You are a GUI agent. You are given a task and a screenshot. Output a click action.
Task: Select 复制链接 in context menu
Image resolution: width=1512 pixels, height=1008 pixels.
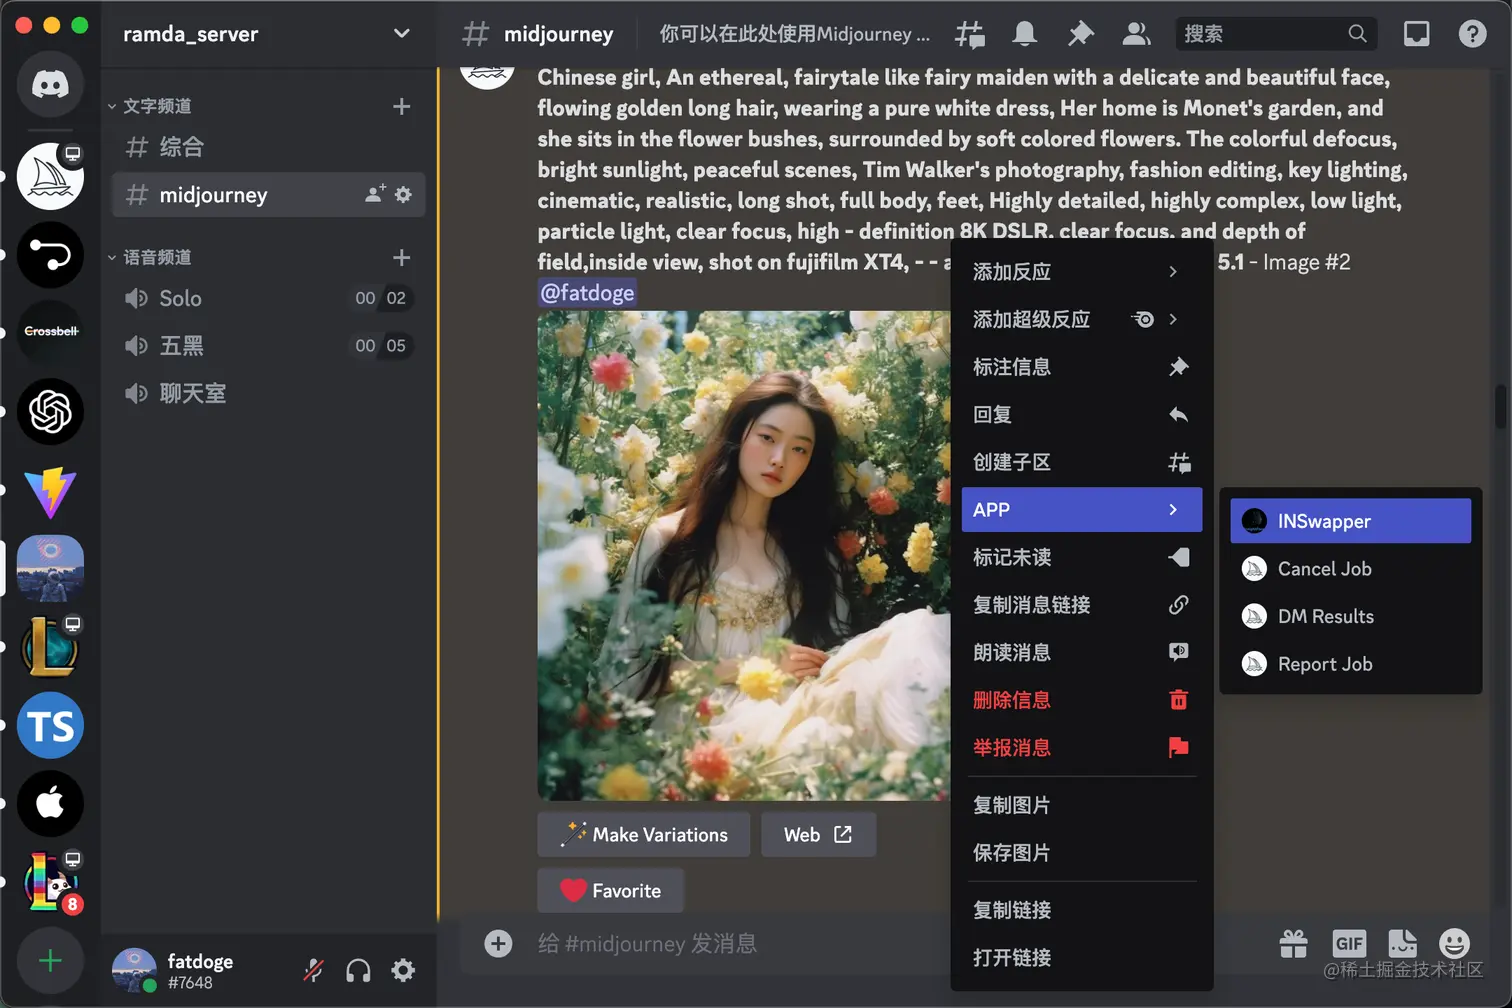pyautogui.click(x=1081, y=910)
